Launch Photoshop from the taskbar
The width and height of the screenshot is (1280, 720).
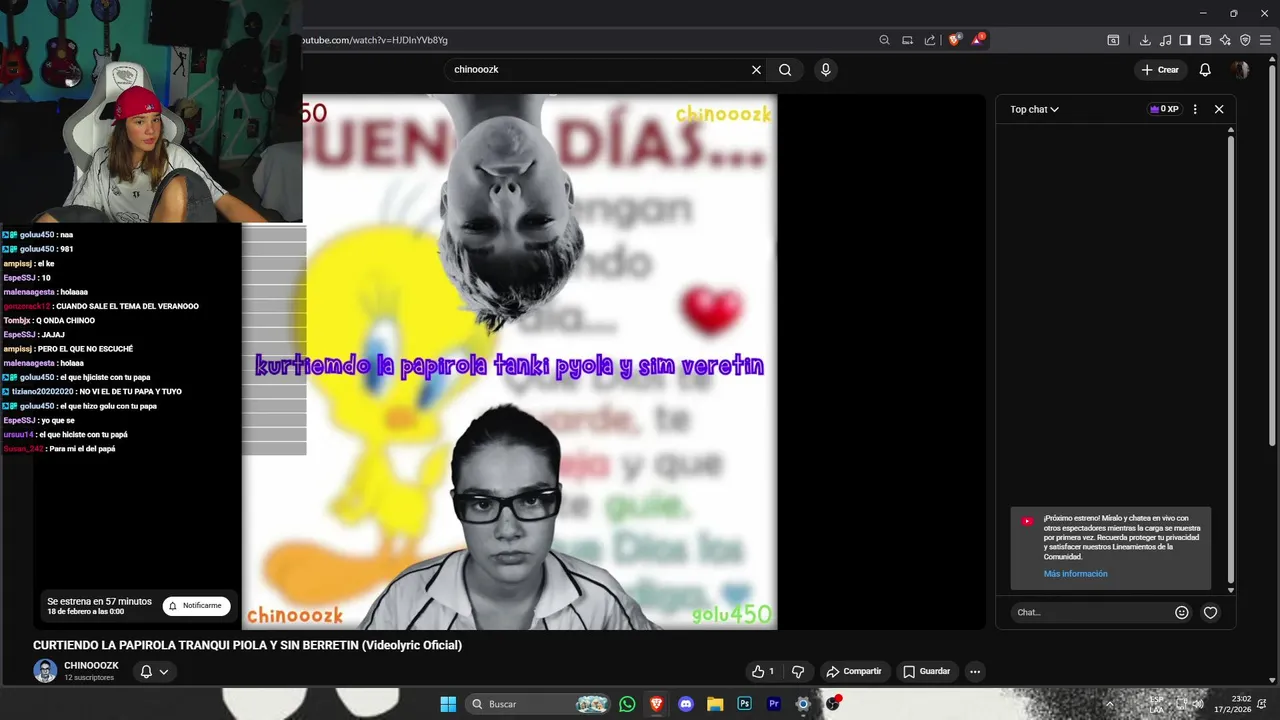click(744, 704)
